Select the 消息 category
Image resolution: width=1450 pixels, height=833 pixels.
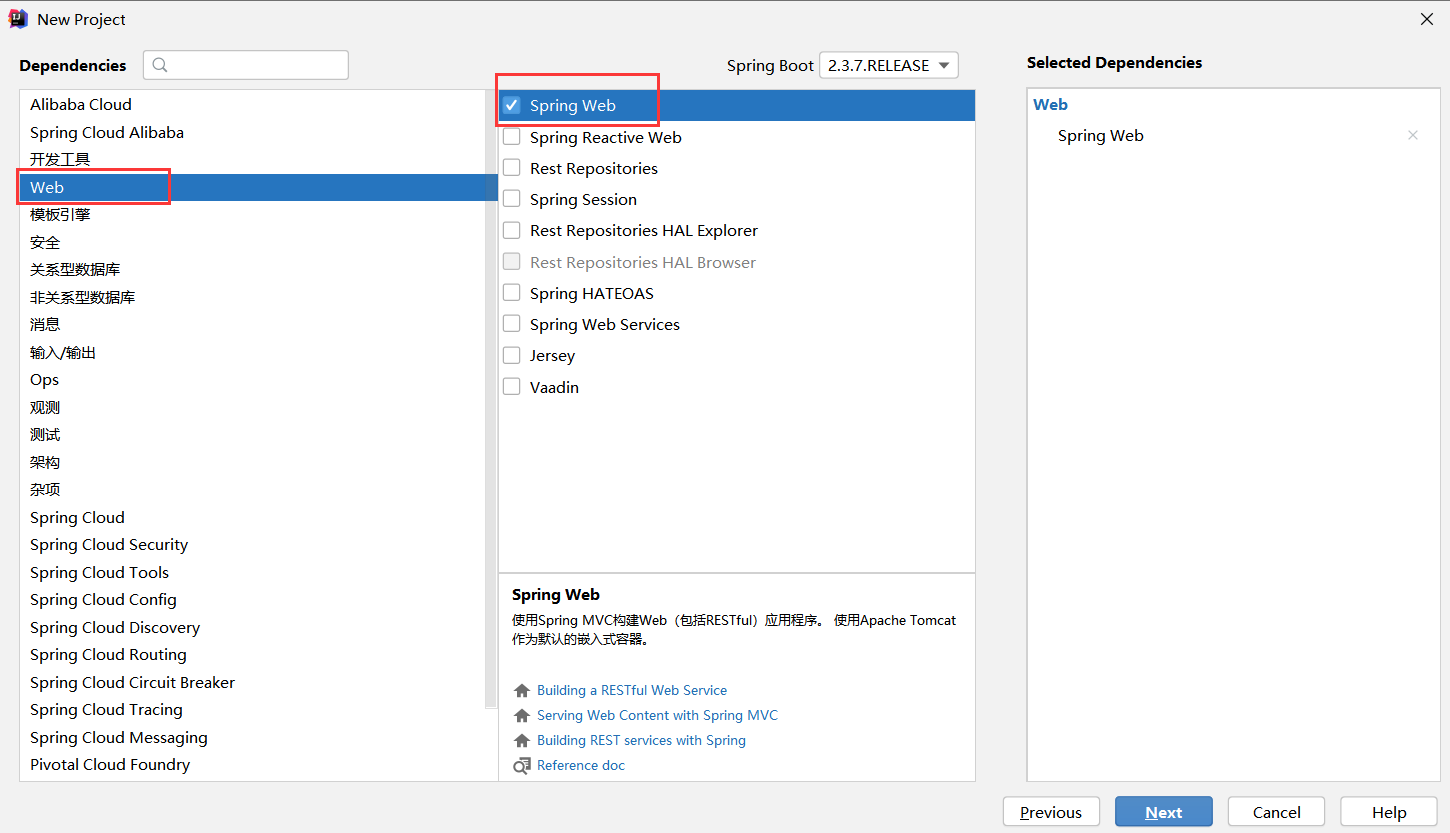tap(252, 324)
